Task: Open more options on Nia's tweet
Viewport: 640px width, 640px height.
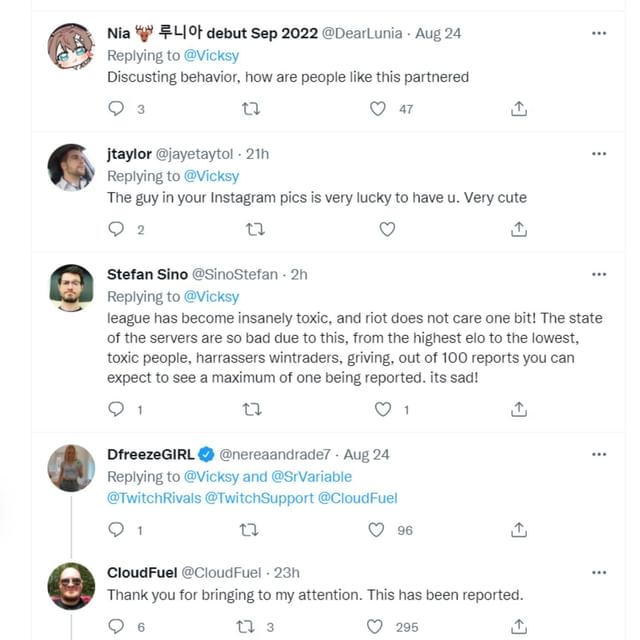Action: (x=599, y=33)
